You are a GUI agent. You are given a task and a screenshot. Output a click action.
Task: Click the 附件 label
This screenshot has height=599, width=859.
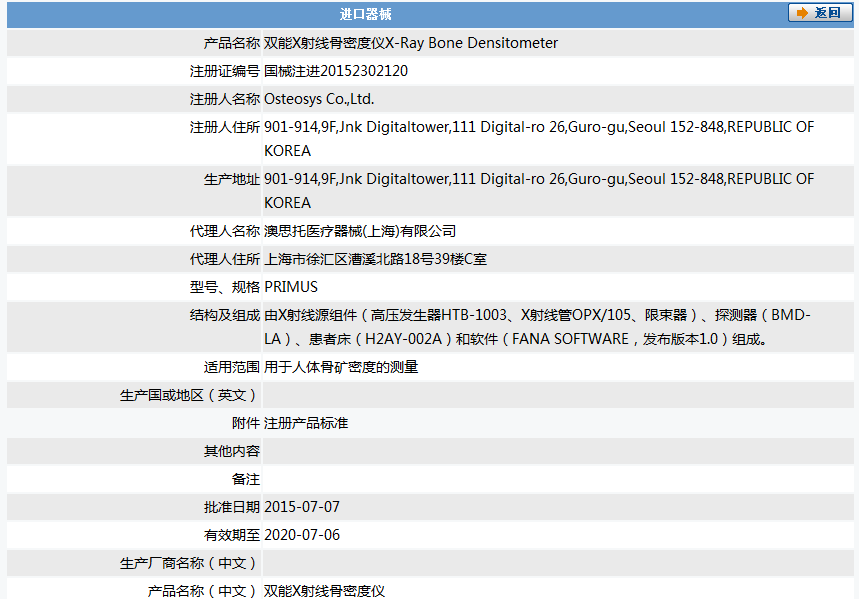245,423
